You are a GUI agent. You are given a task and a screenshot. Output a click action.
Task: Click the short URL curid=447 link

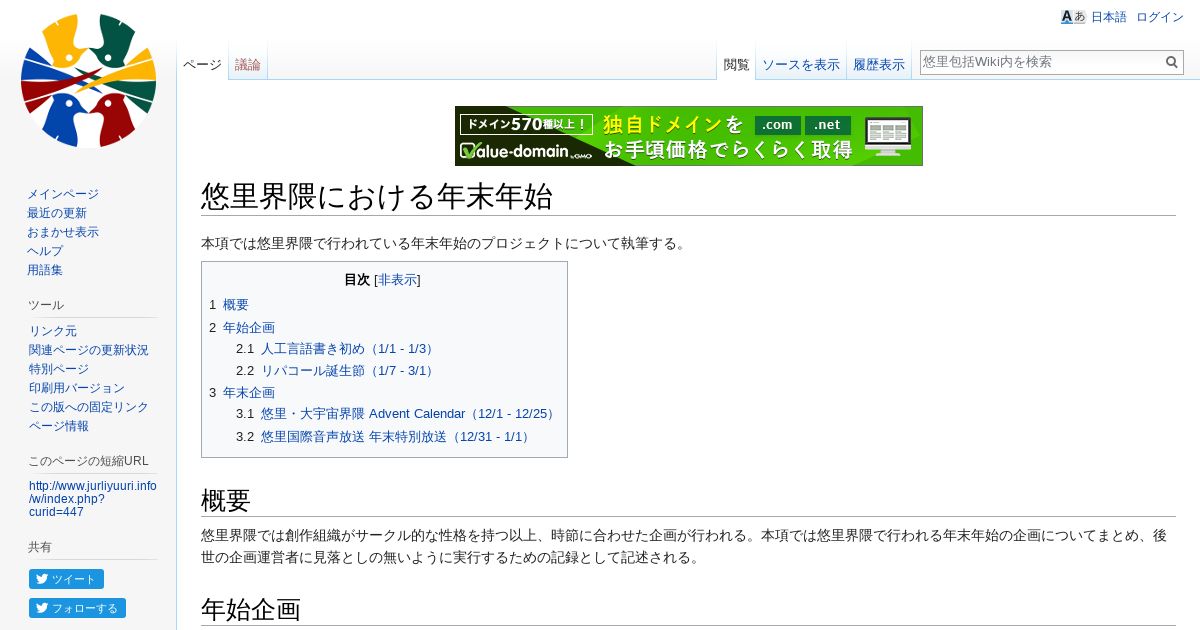[93, 499]
